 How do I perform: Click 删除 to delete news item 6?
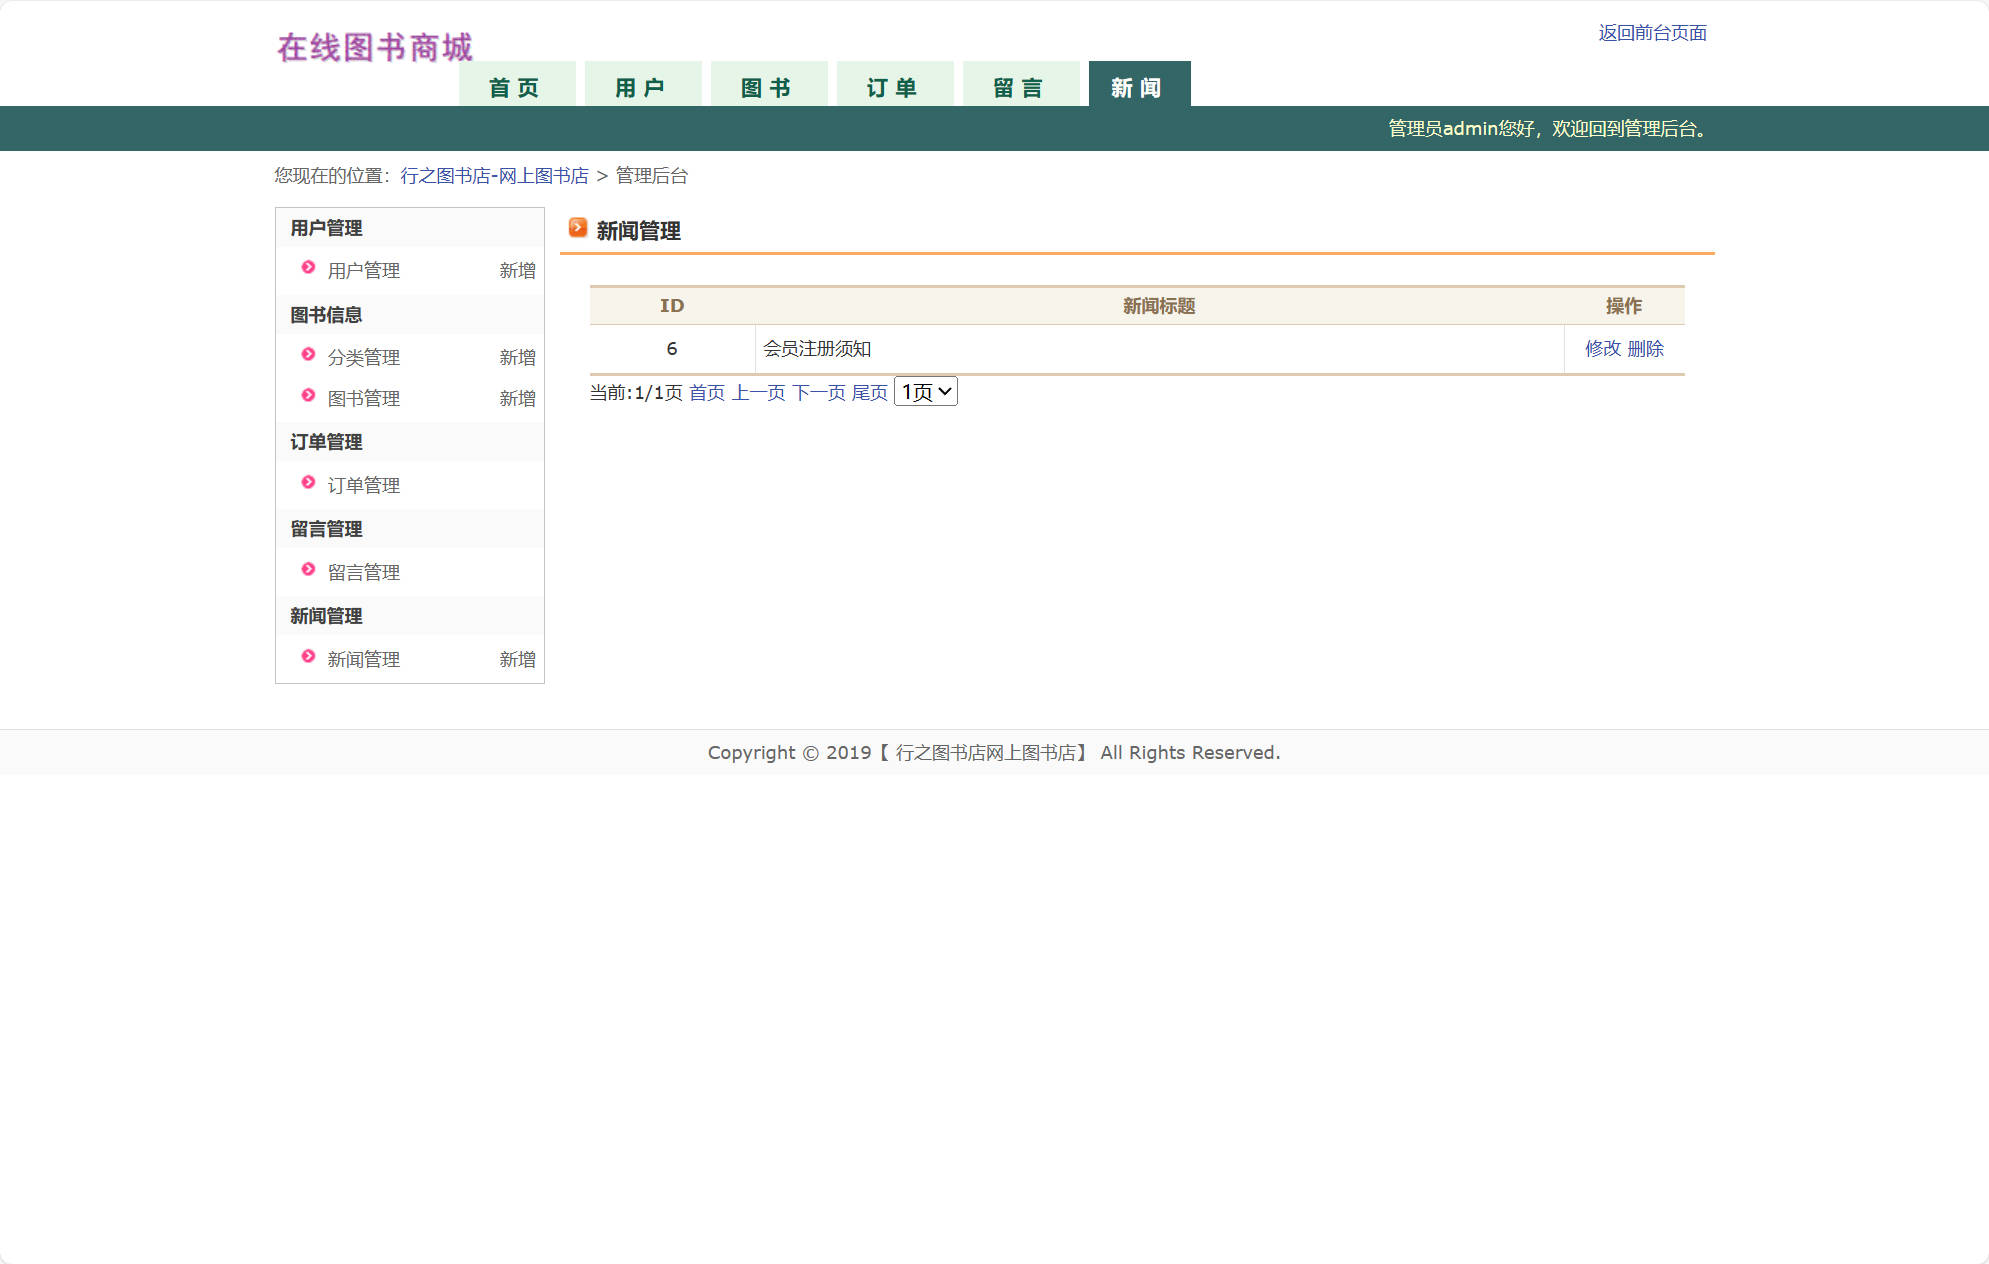pyautogui.click(x=1646, y=349)
